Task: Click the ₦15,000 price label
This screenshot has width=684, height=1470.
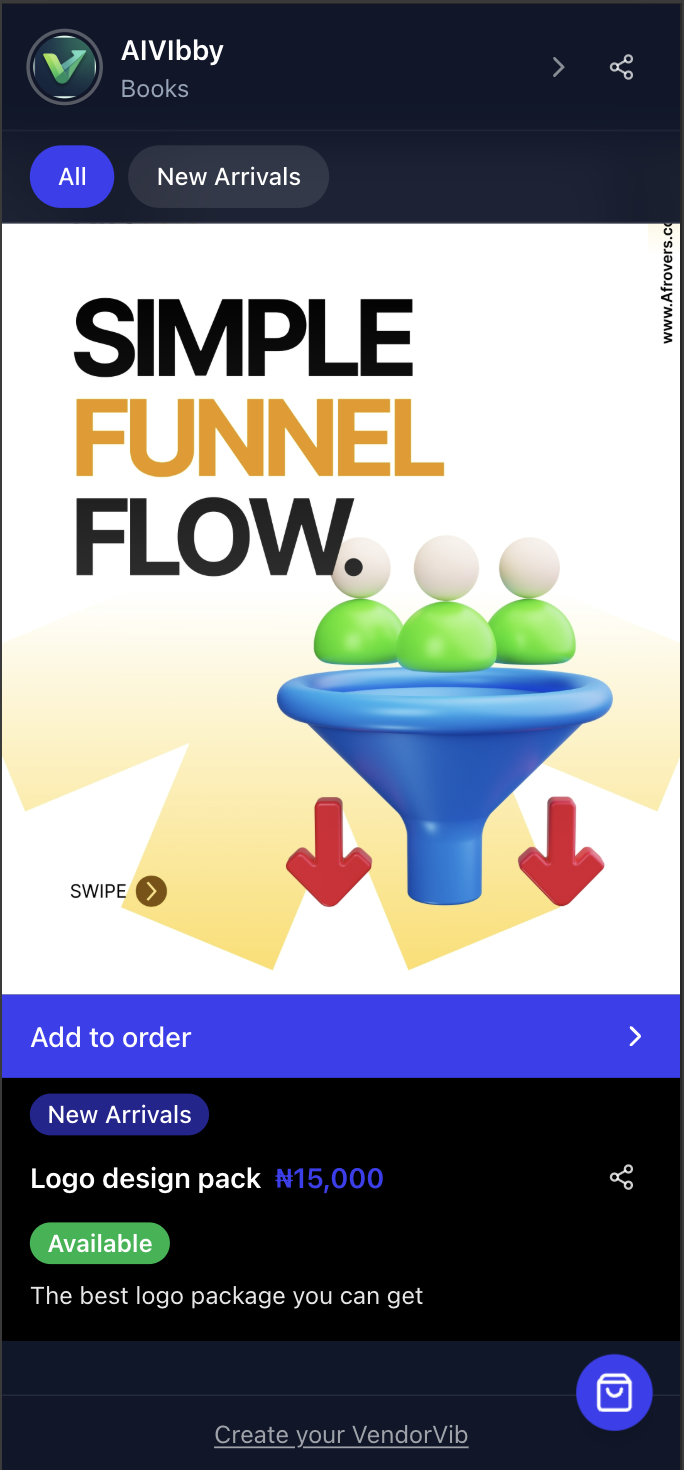Action: (x=329, y=1179)
